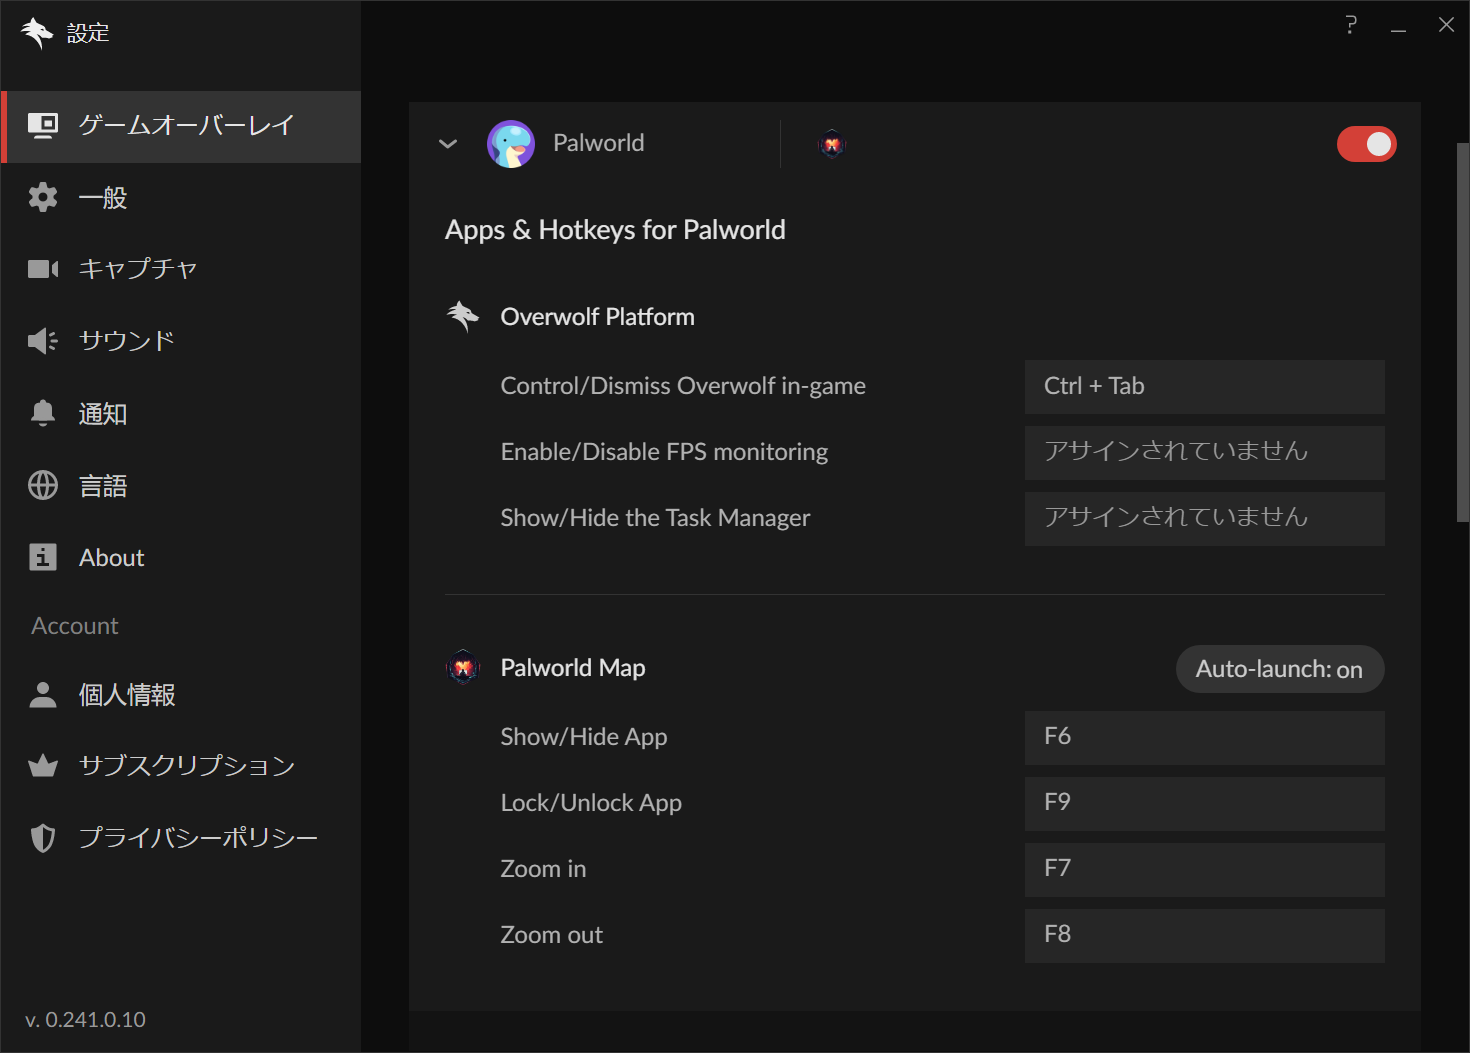Open プライバシーポリシー link
Viewport: 1470px width, 1053px height.
[181, 838]
